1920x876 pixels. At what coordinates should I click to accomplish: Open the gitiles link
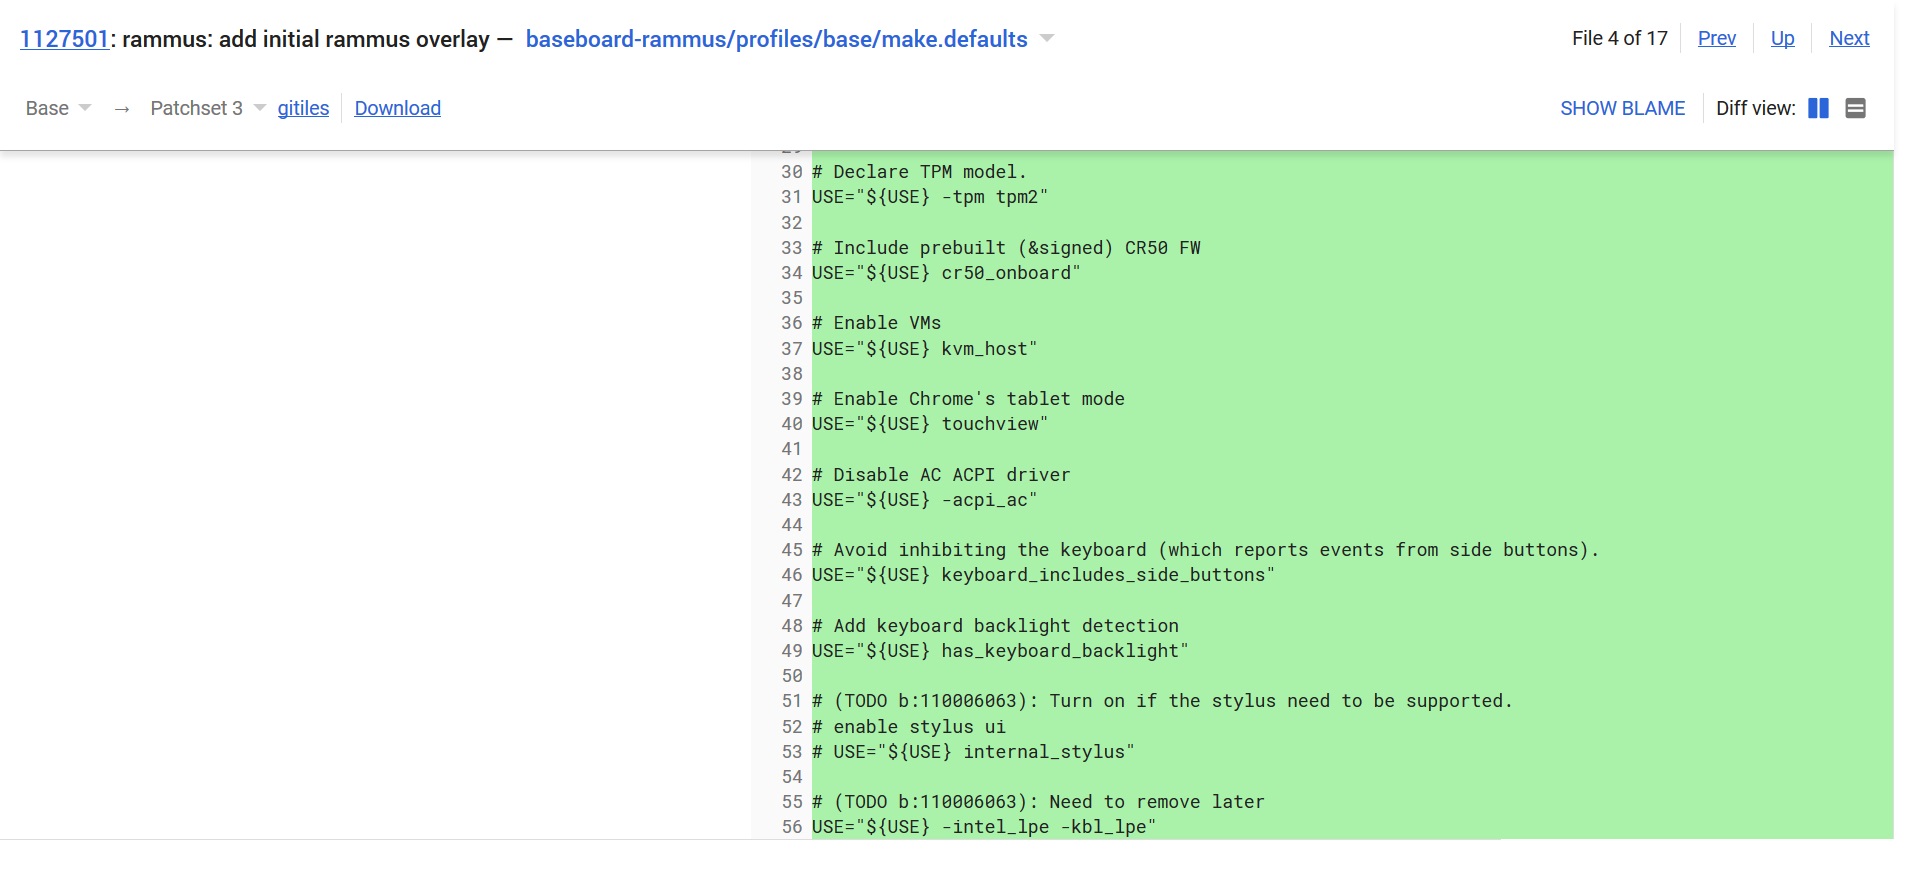point(303,108)
